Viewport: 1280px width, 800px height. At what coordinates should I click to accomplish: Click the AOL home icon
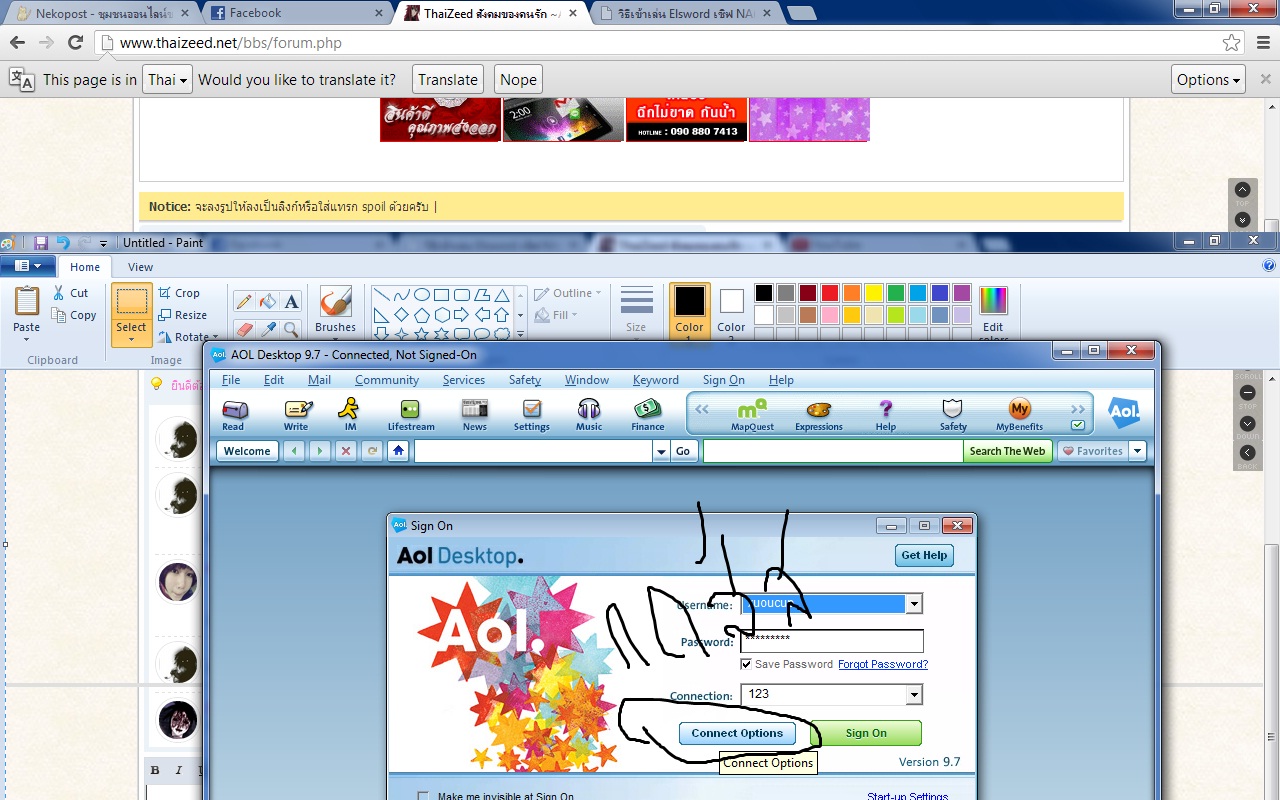(399, 451)
